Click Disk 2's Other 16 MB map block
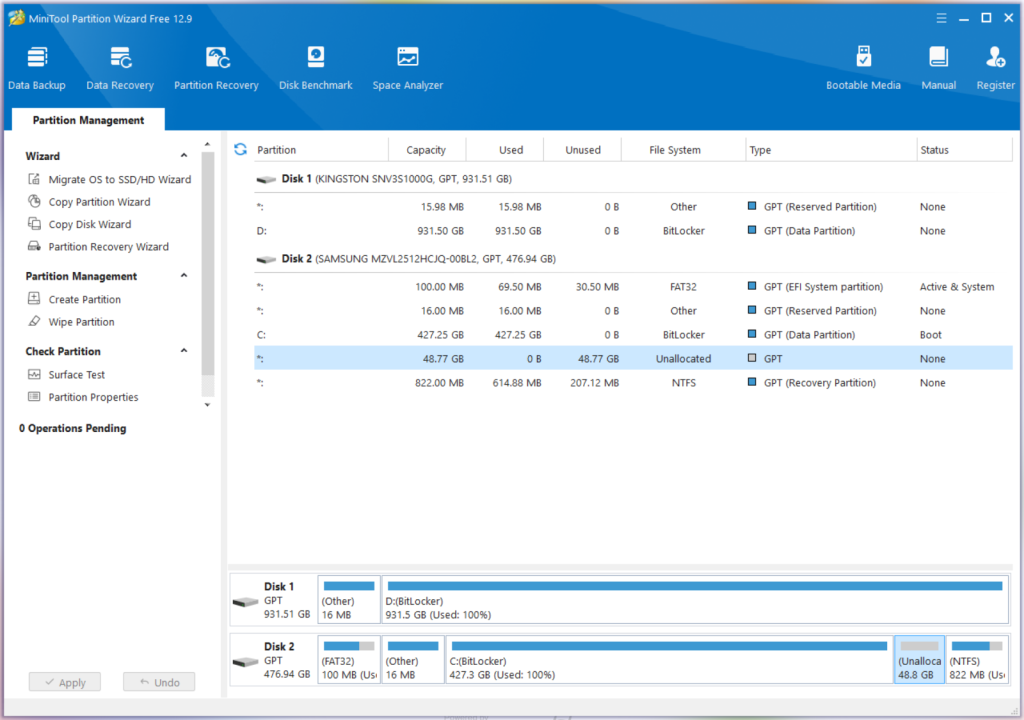This screenshot has width=1024, height=720. [413, 660]
